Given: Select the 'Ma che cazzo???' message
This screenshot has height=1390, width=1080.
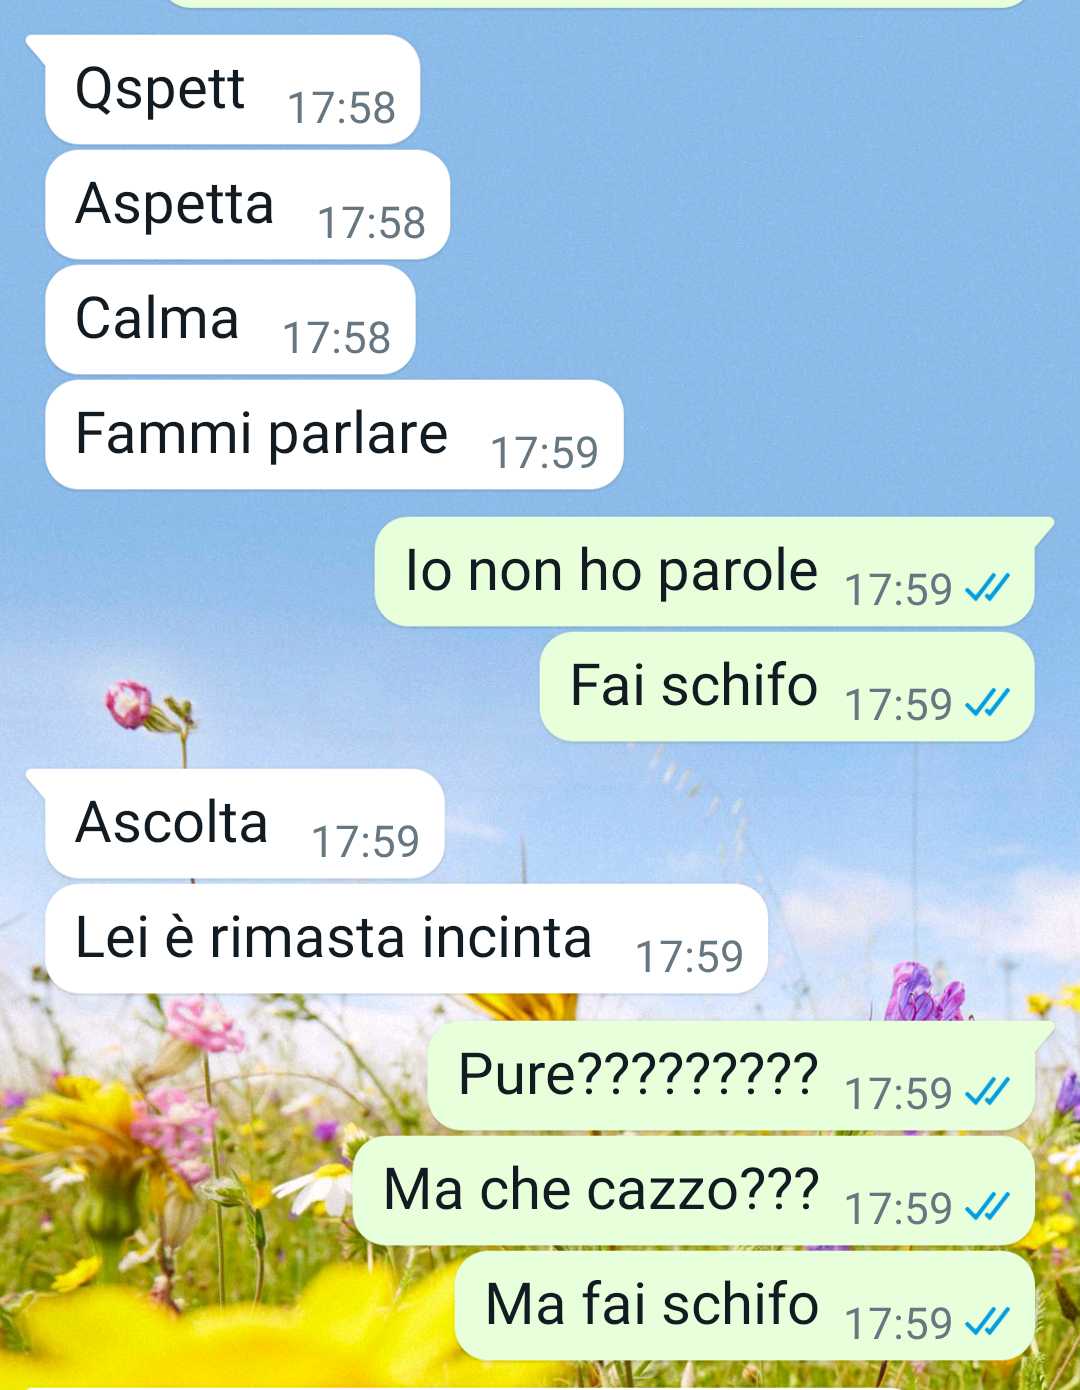Looking at the screenshot, I should click(694, 1190).
